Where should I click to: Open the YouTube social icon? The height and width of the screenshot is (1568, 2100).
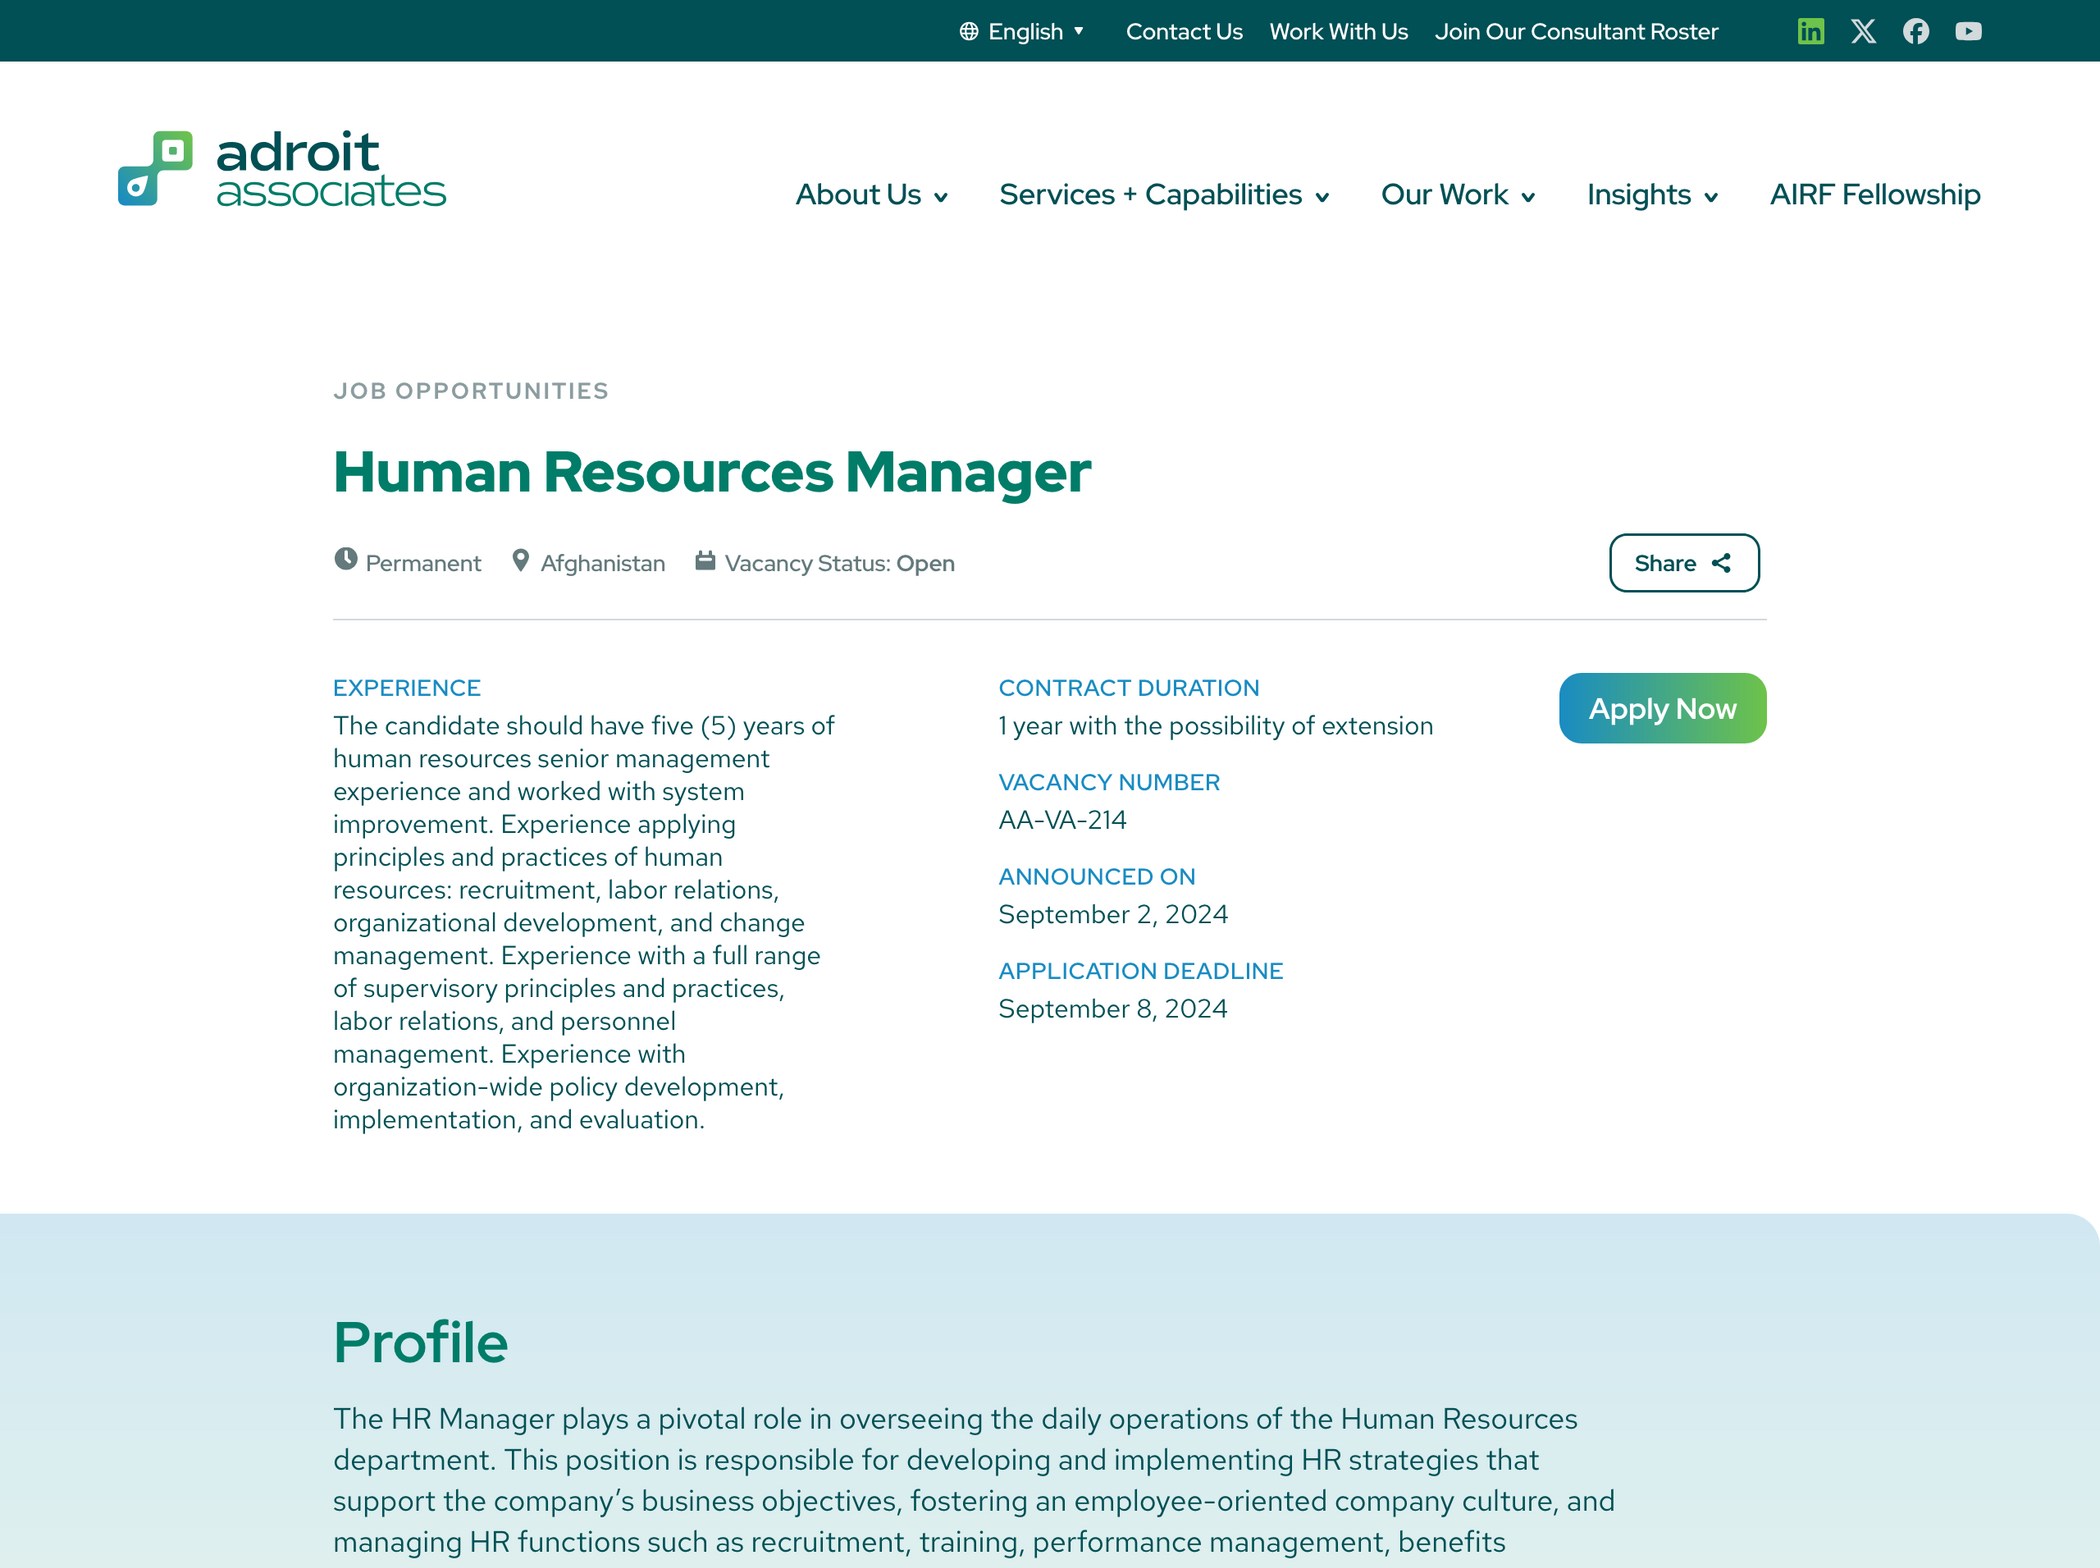point(1968,31)
